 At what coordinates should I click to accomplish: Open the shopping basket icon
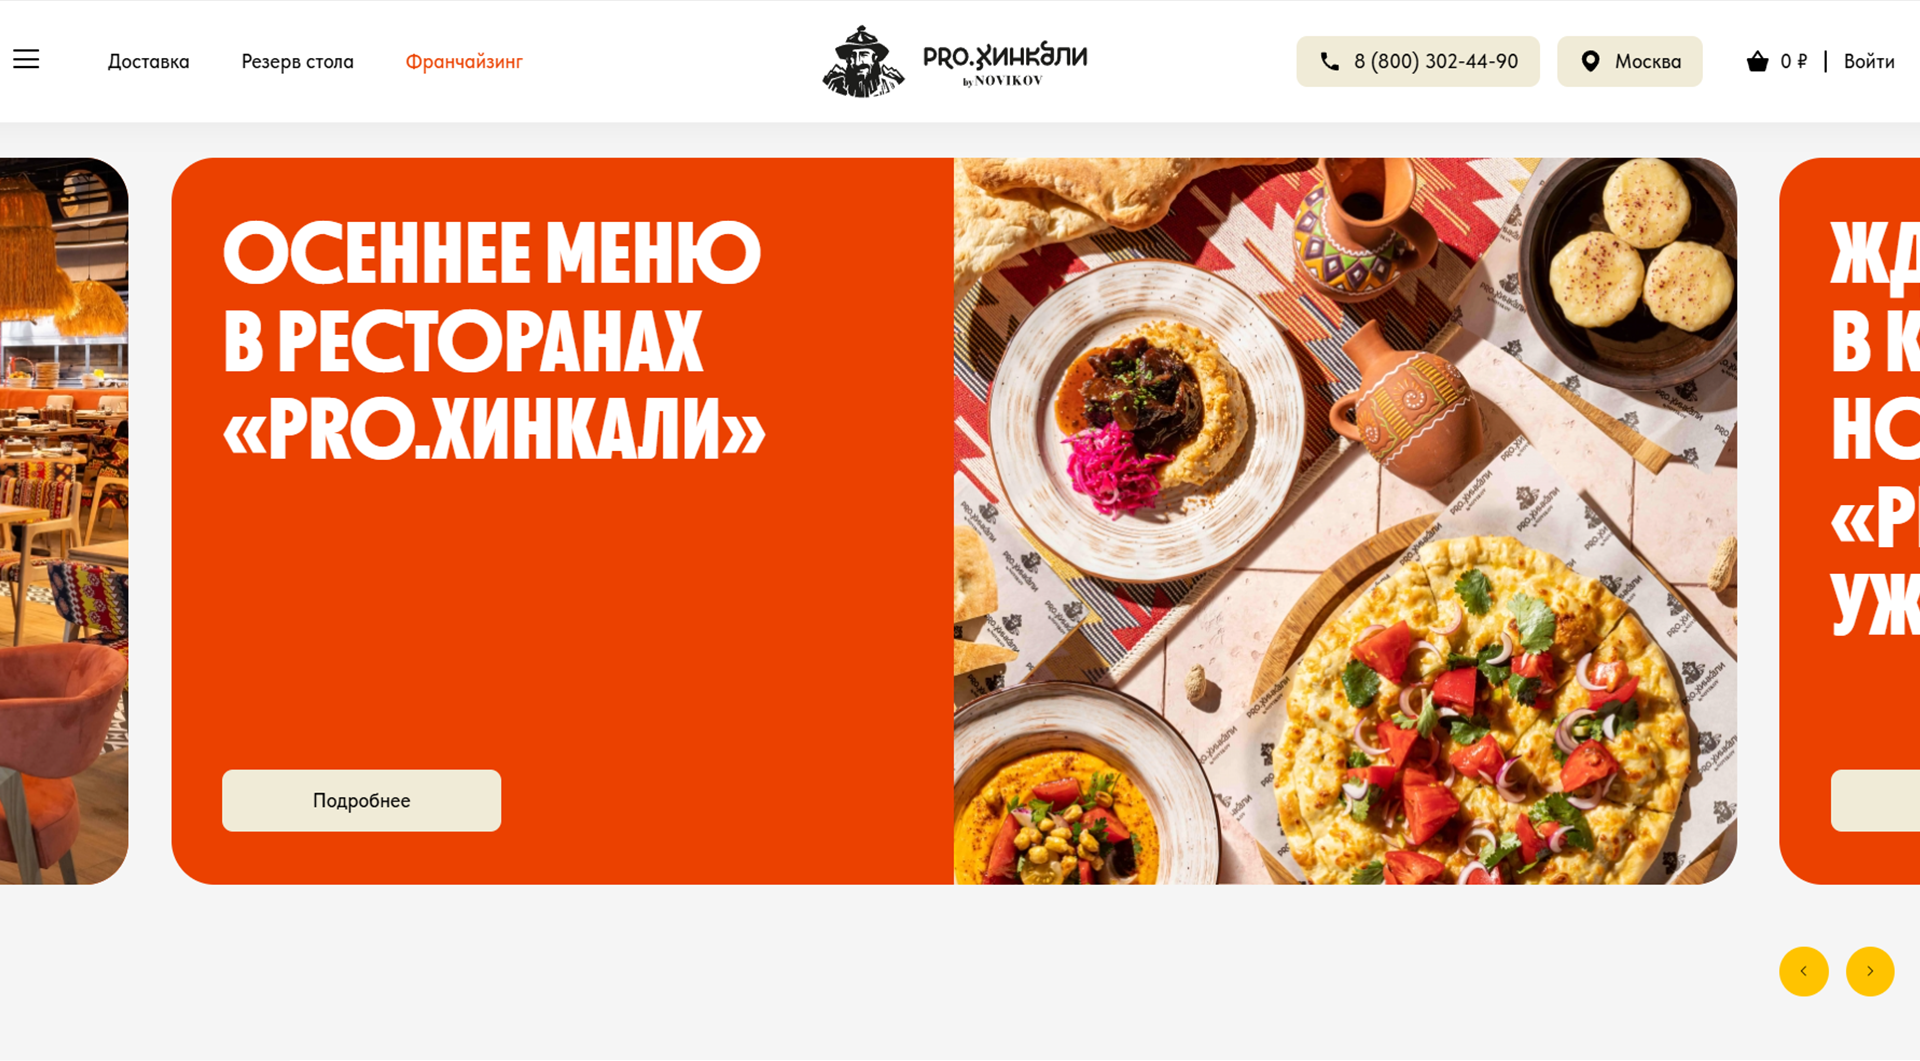tap(1757, 62)
